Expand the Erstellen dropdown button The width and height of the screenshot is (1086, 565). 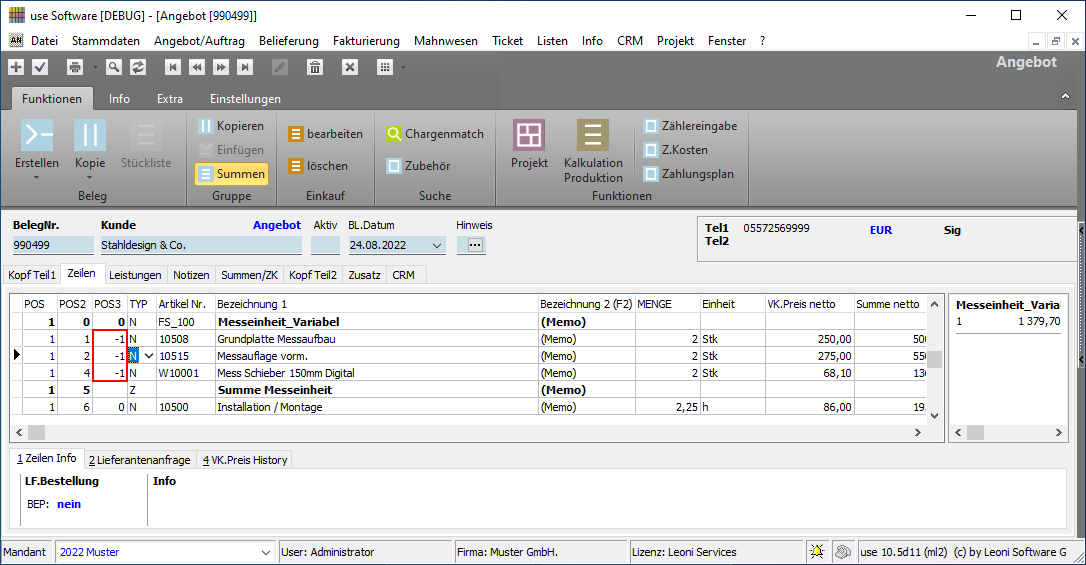tap(37, 177)
